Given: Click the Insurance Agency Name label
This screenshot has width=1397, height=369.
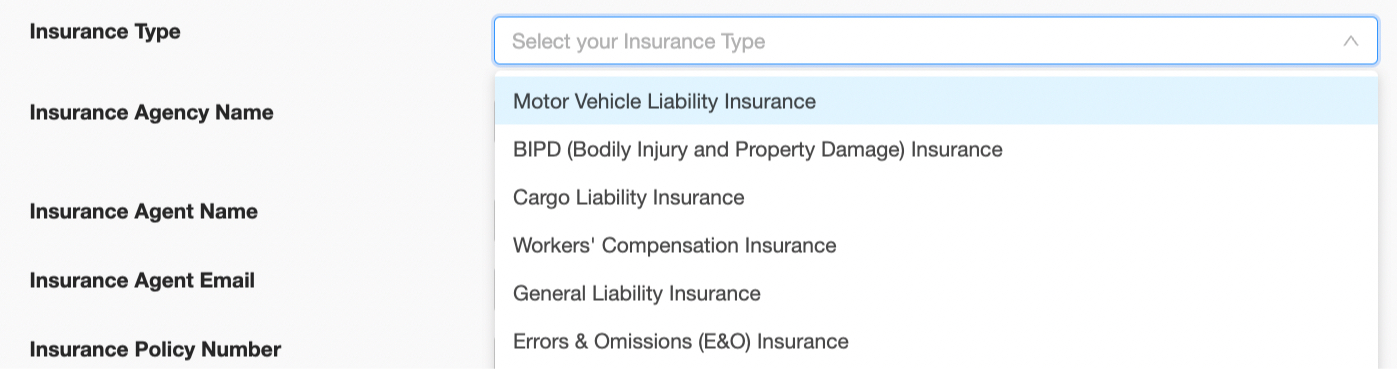Looking at the screenshot, I should [151, 113].
